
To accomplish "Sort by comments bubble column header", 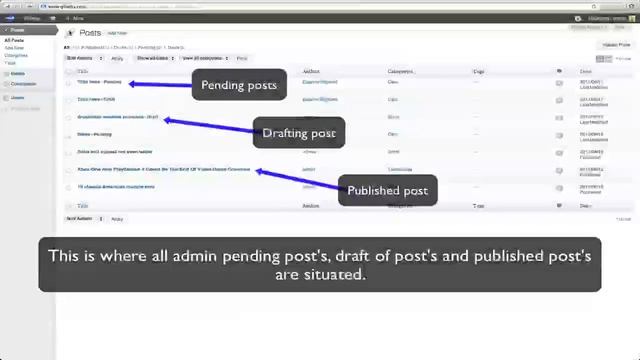I will pos(559,71).
